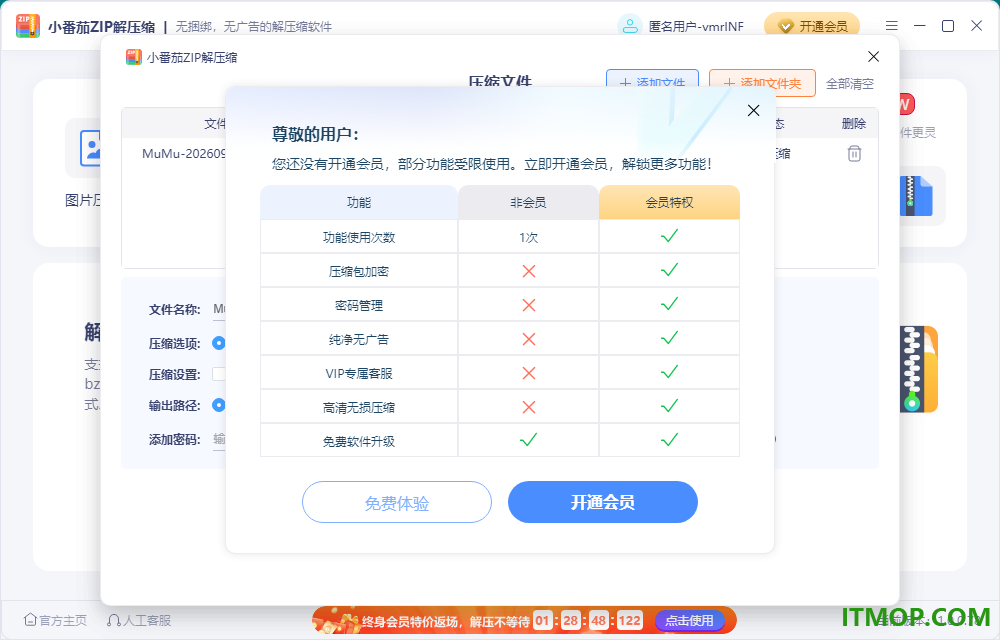This screenshot has width=1000, height=640.
Task: Click the green check for non-member 免费软件升级
Action: [x=528, y=439]
